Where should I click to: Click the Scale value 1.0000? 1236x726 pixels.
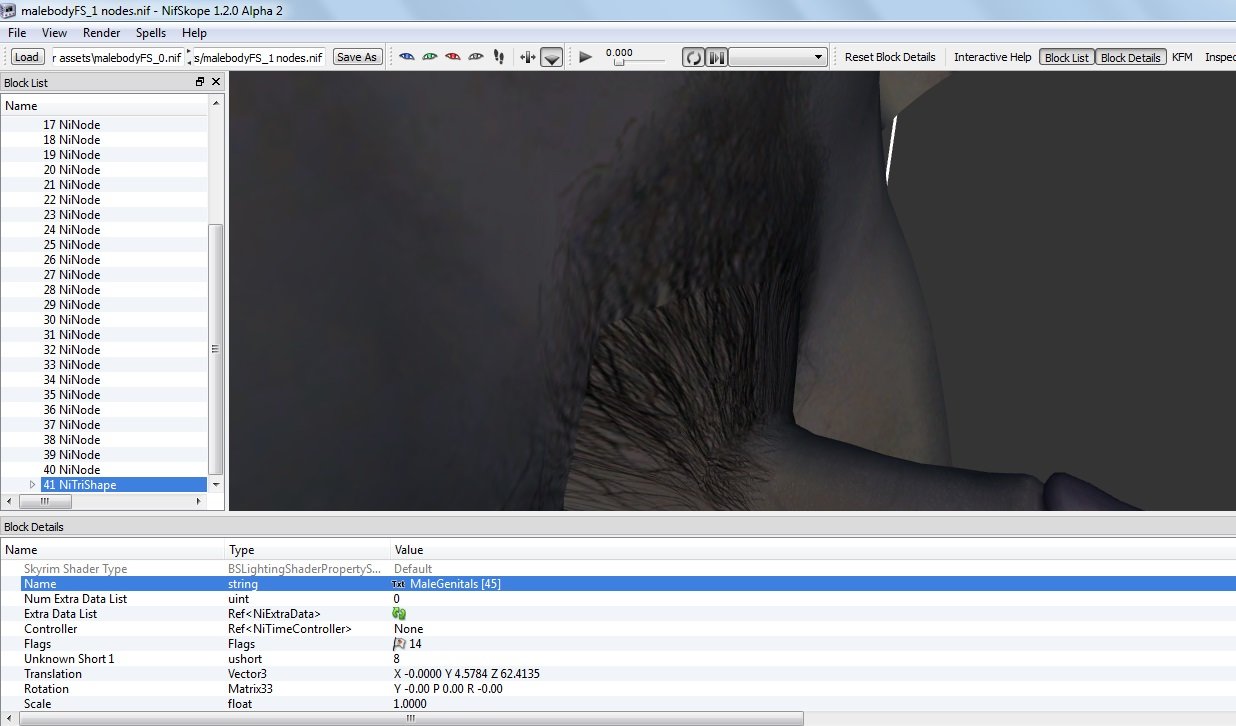tap(410, 704)
